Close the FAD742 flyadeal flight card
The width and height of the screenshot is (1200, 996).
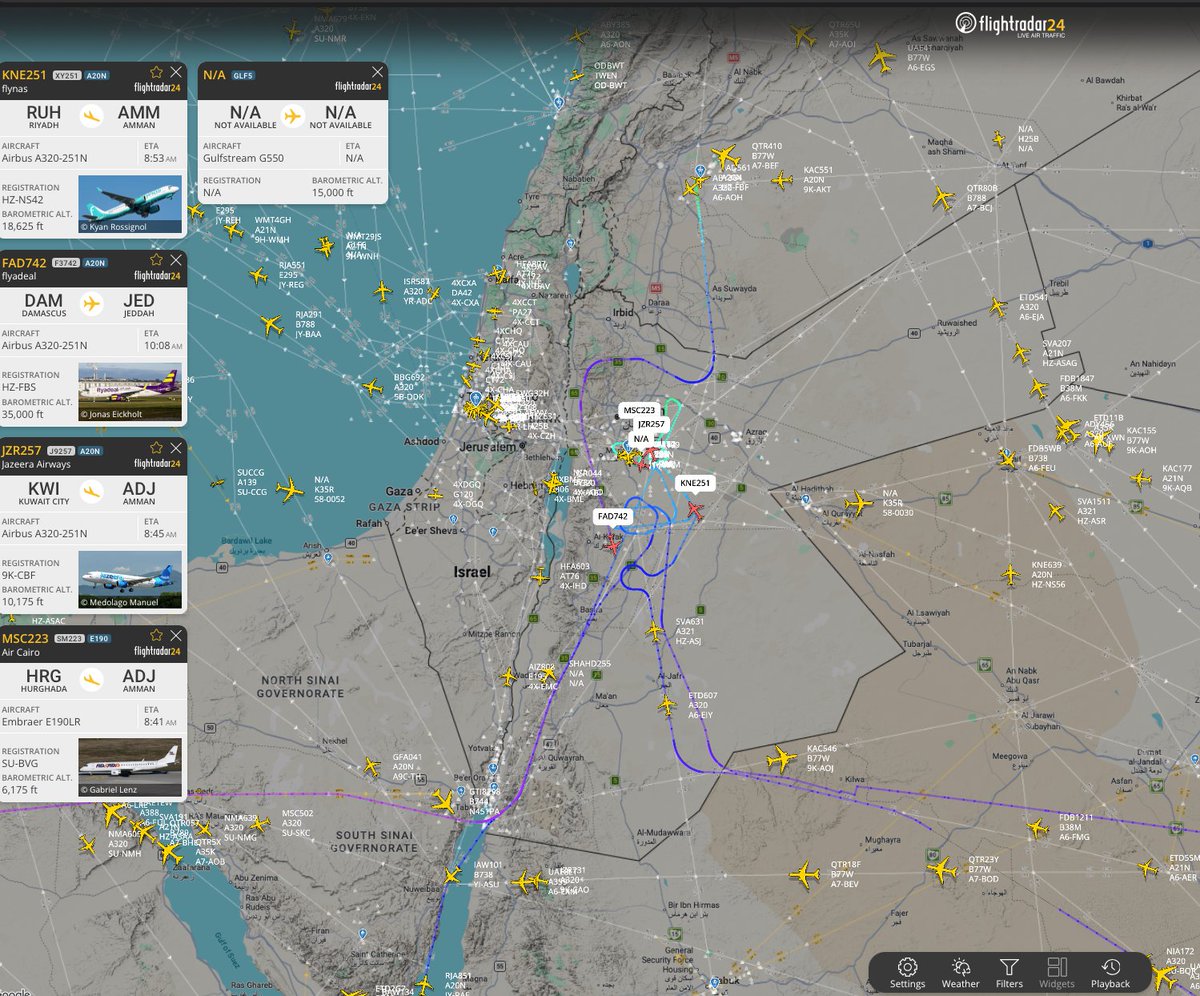[176, 260]
